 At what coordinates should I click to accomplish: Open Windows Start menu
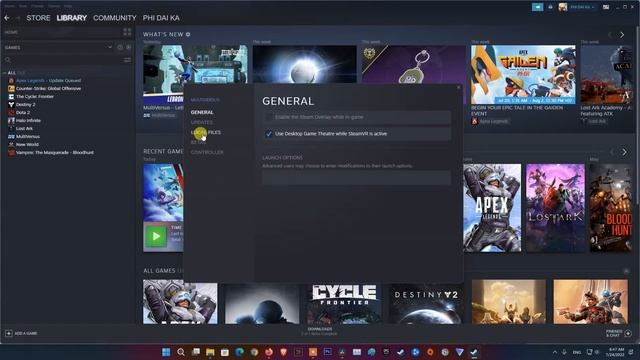click(166, 352)
